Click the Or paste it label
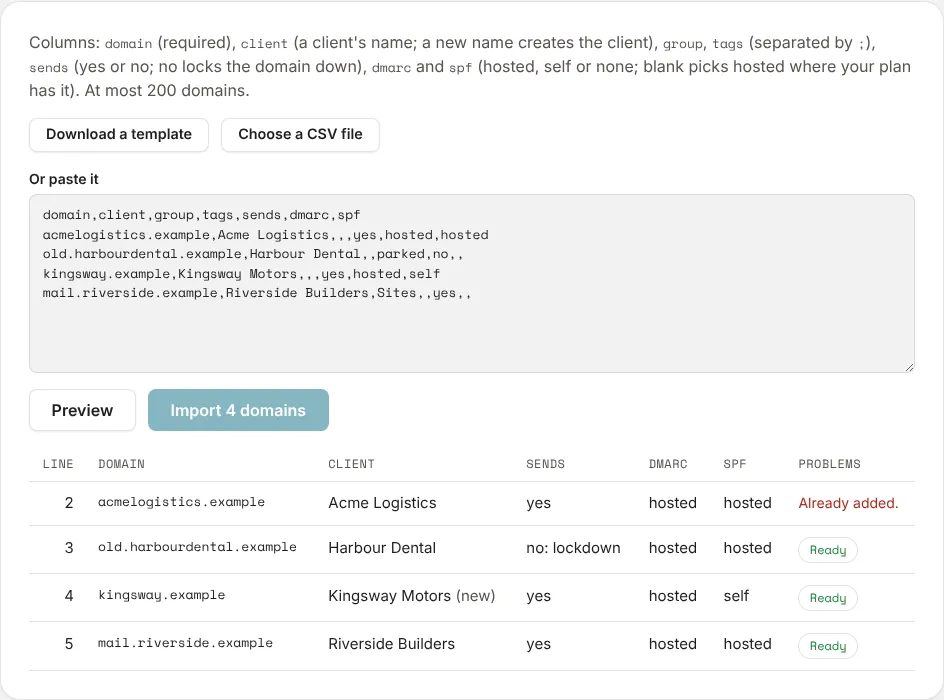 click(x=64, y=179)
